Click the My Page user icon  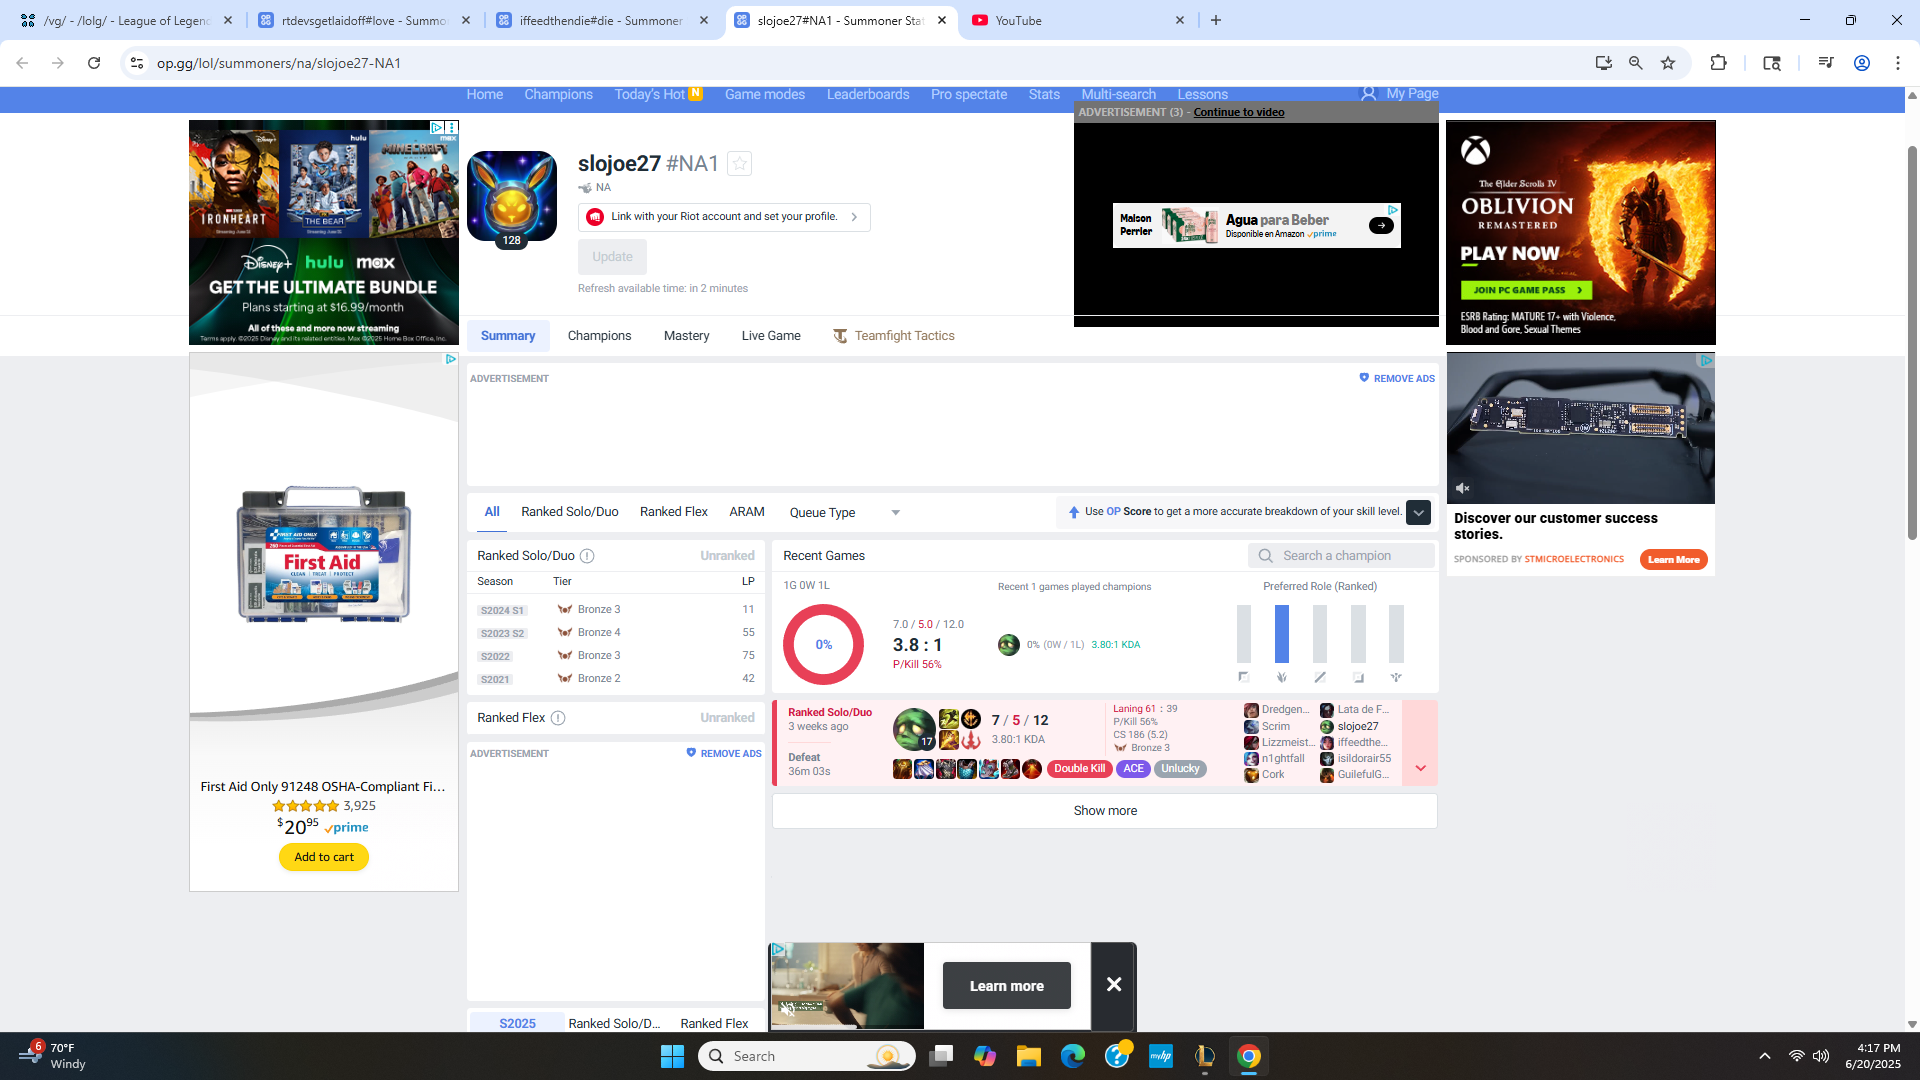coord(1368,94)
